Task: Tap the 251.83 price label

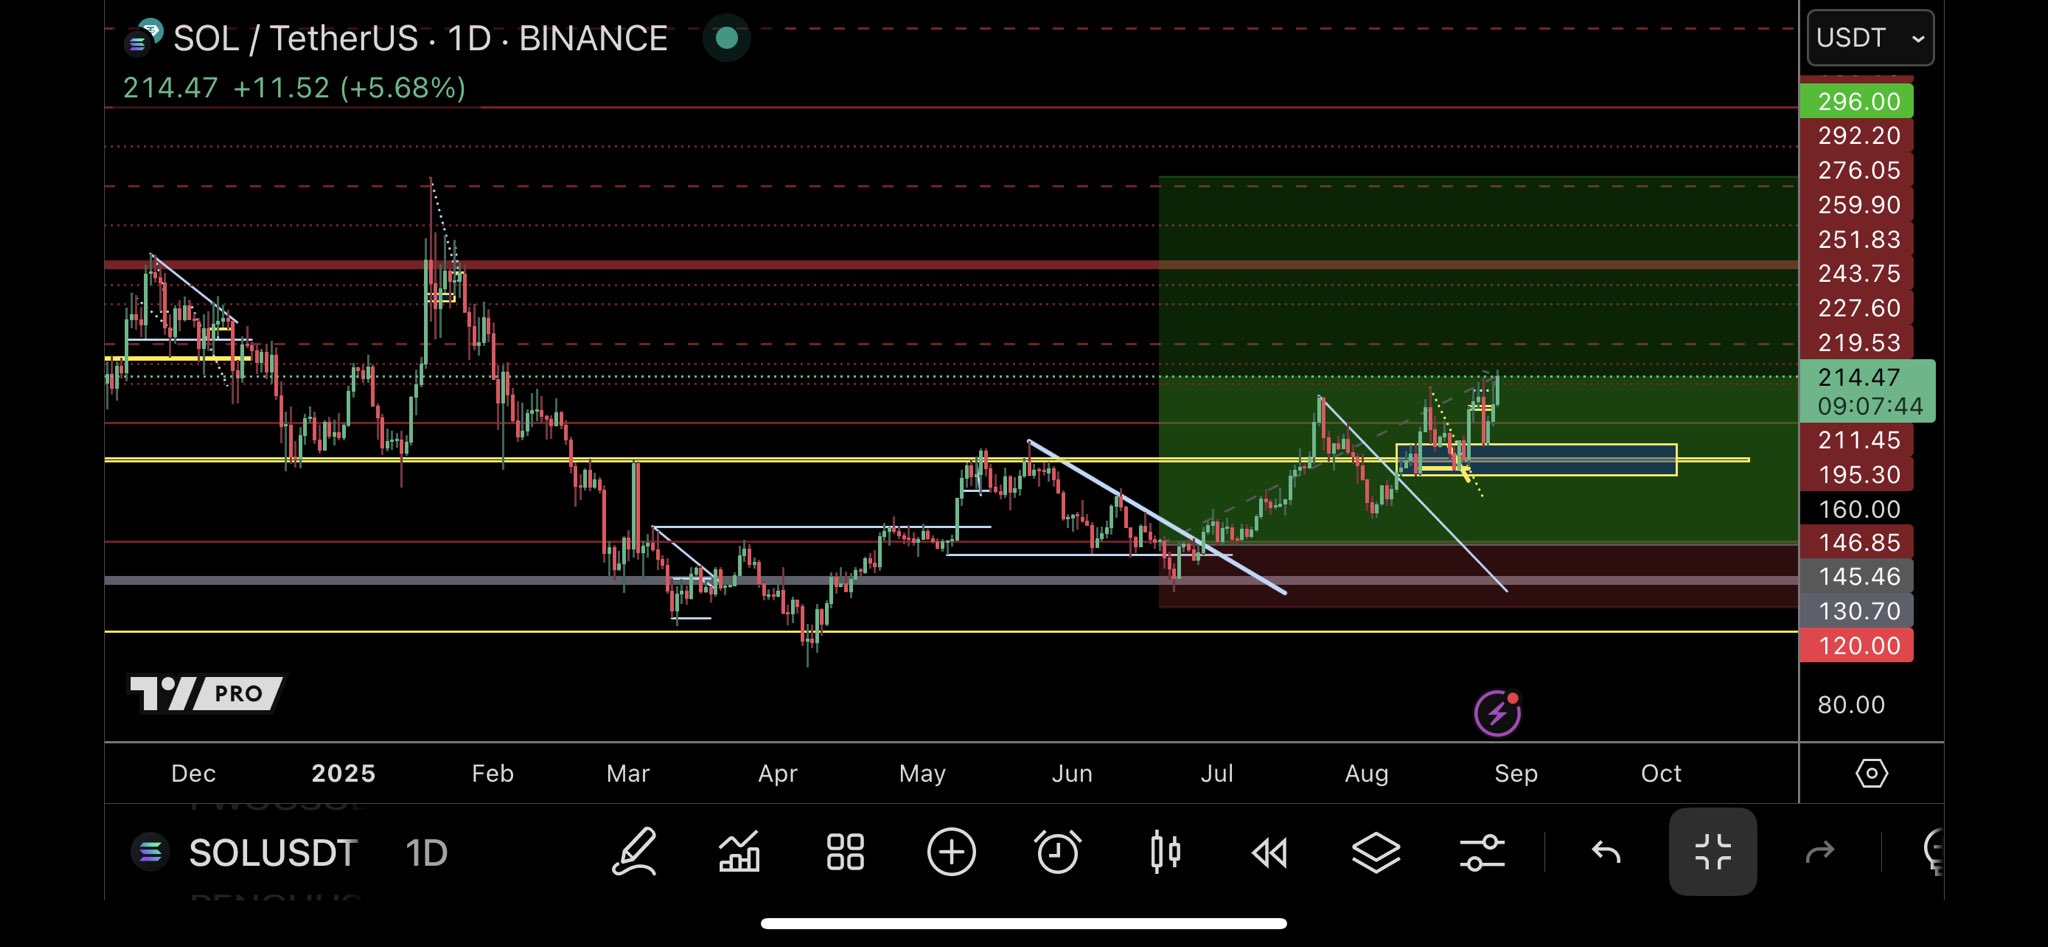Action: (x=1857, y=239)
